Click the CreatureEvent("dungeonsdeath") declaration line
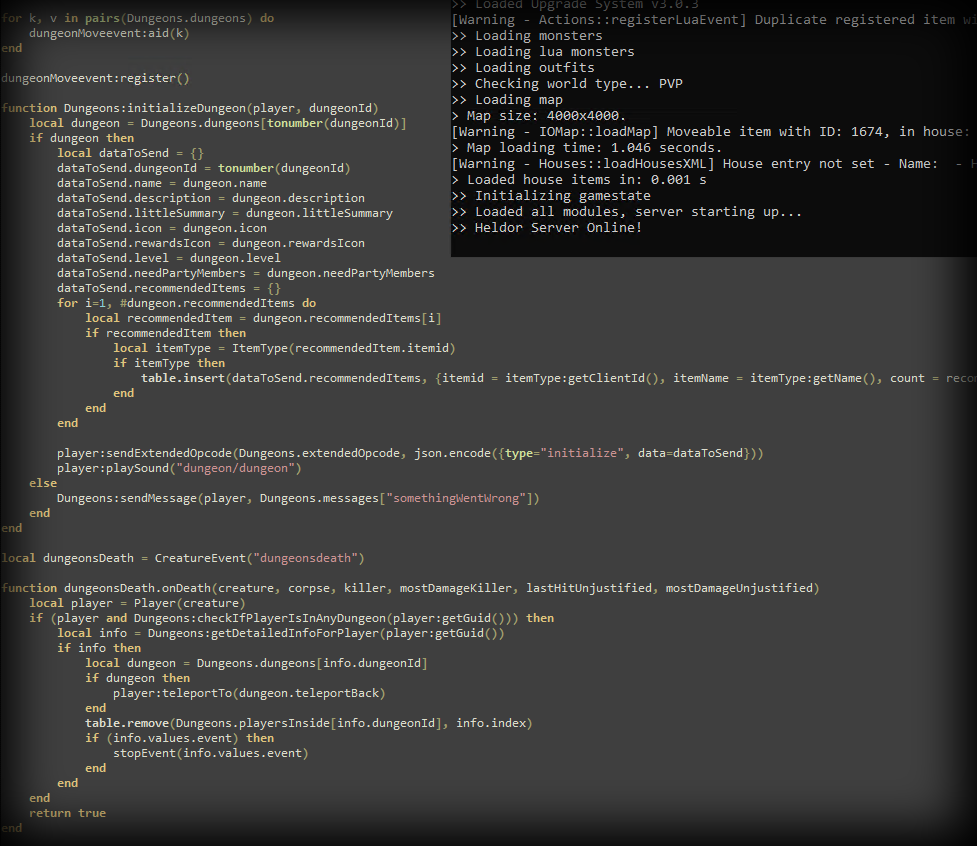The height and width of the screenshot is (846, 977). (183, 558)
